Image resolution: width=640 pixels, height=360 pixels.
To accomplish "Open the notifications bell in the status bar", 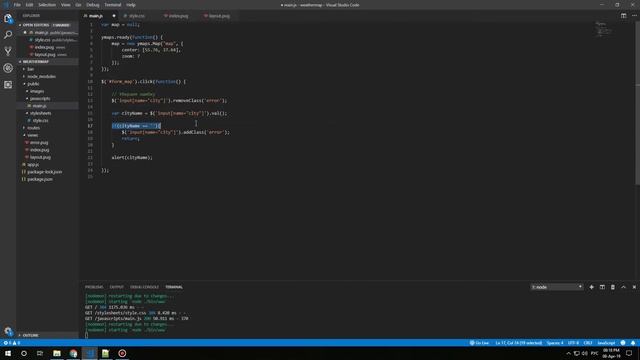I will (x=633, y=343).
